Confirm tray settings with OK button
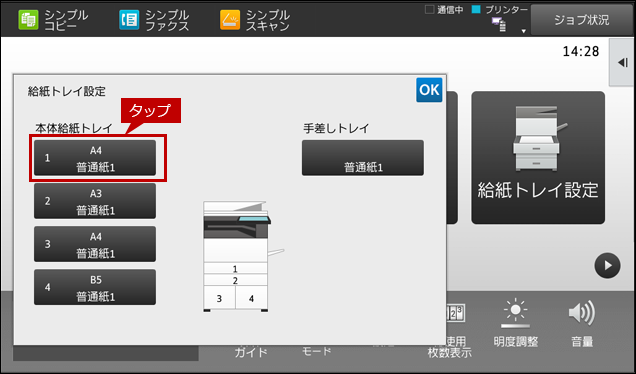This screenshot has height=374, width=636. coord(429,90)
